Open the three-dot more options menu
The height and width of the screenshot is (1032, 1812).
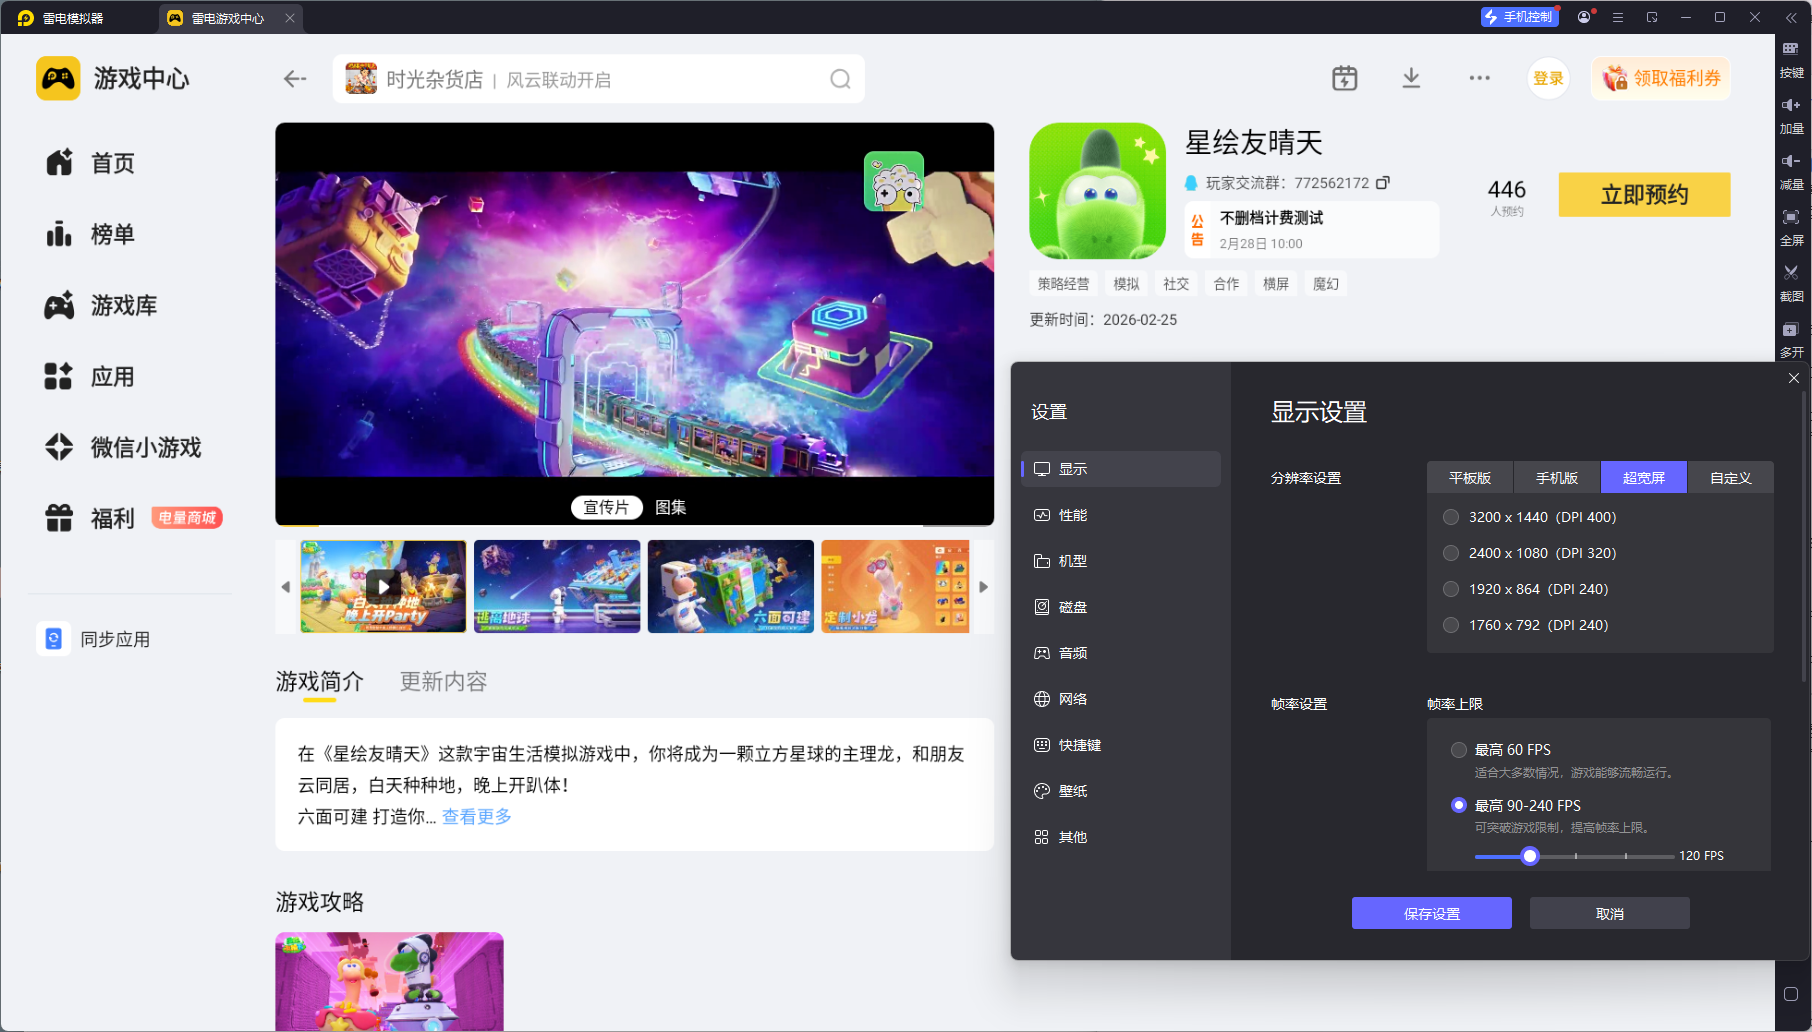point(1480,78)
